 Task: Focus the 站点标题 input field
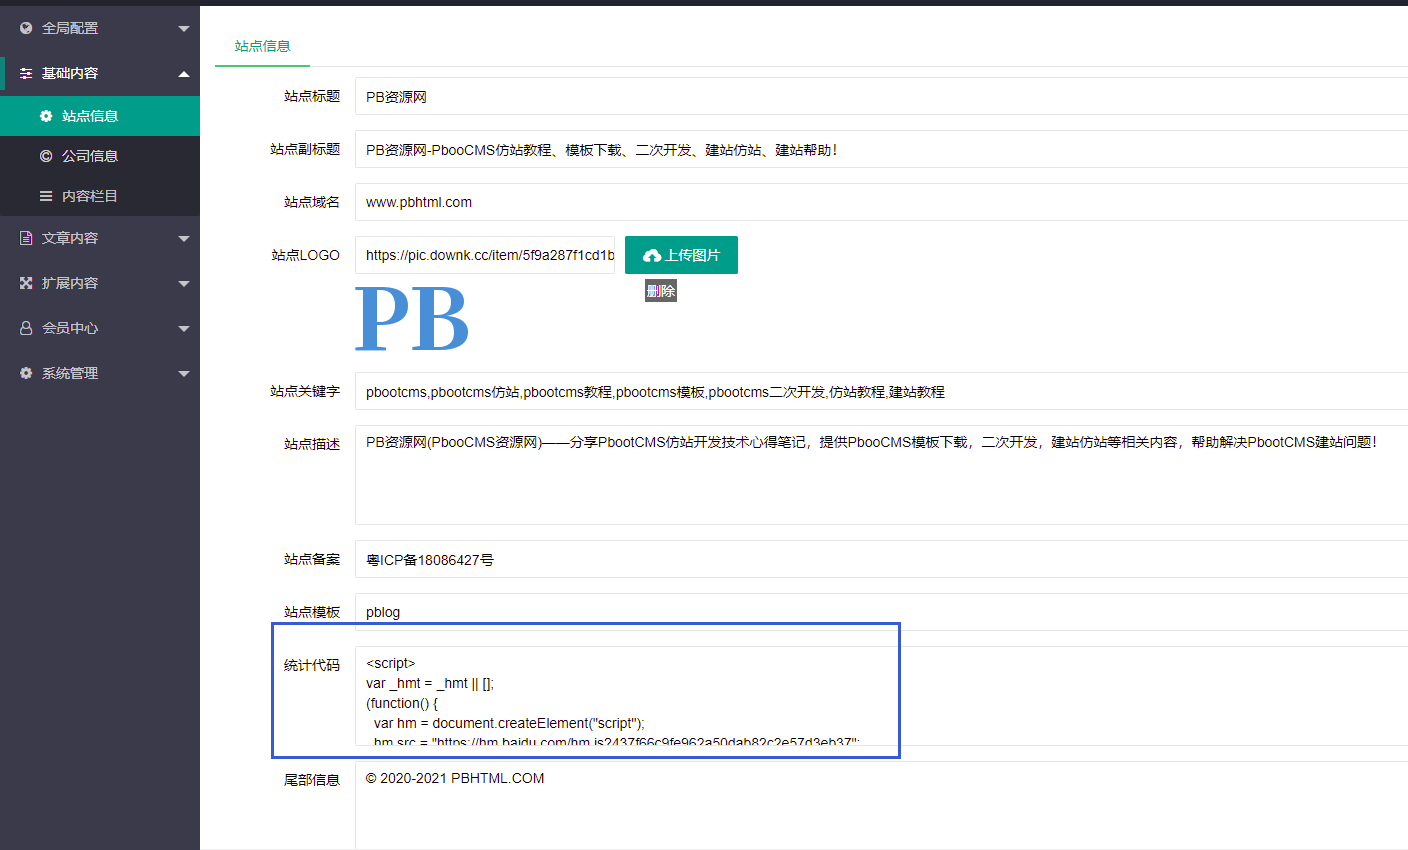click(881, 96)
